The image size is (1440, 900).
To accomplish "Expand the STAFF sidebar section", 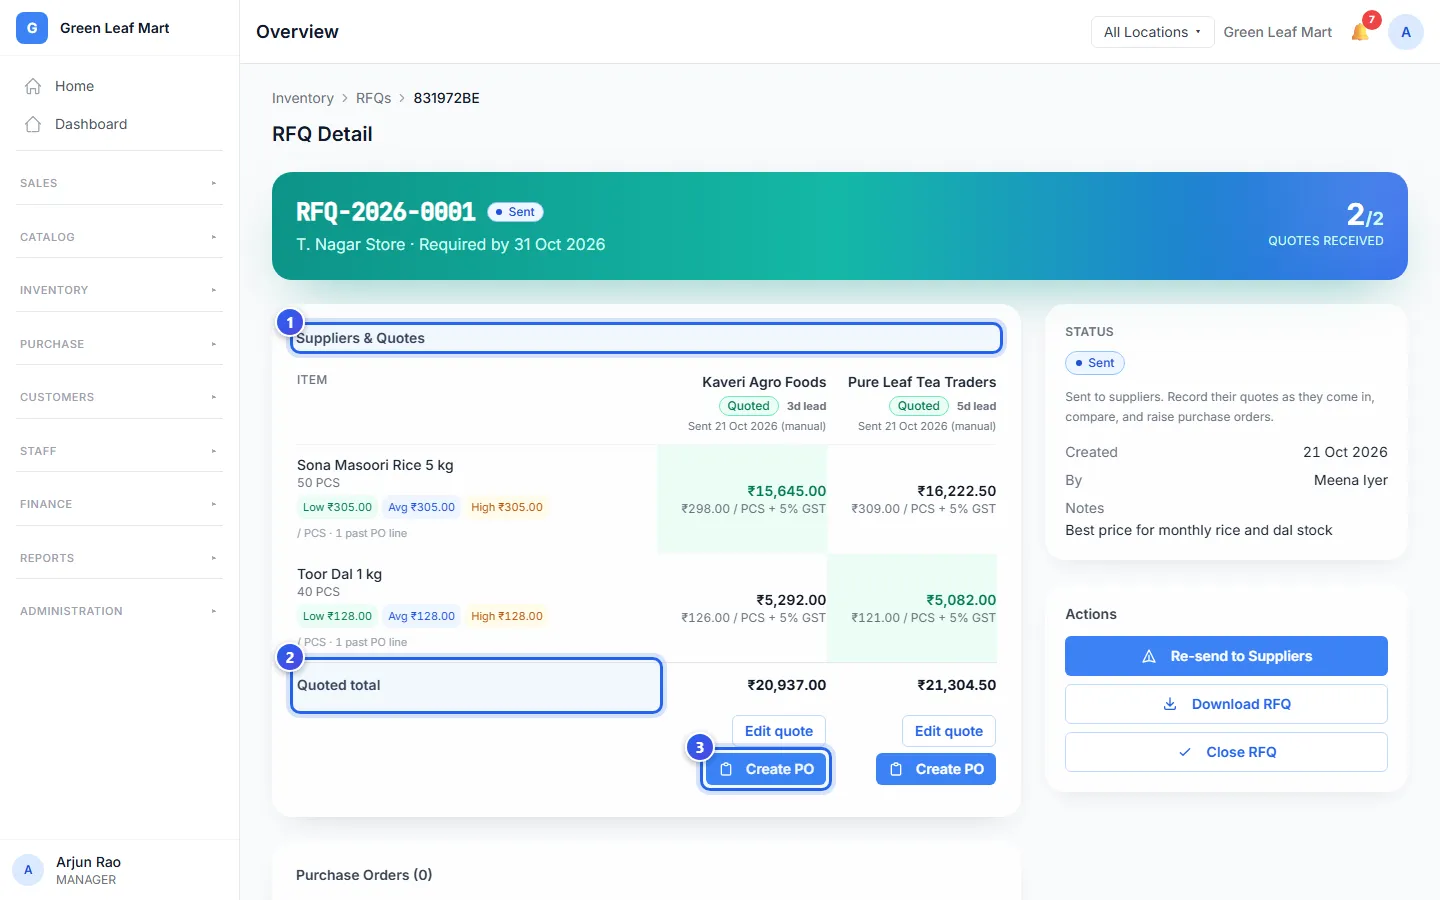I will (x=119, y=451).
